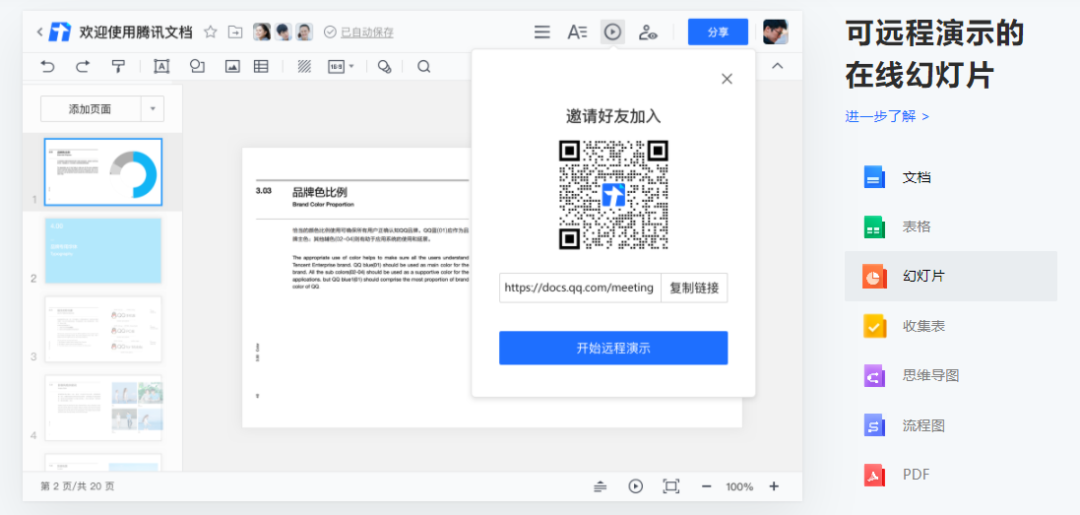The image size is (1080, 515).
Task: Open search with magnifier icon
Action: click(424, 67)
